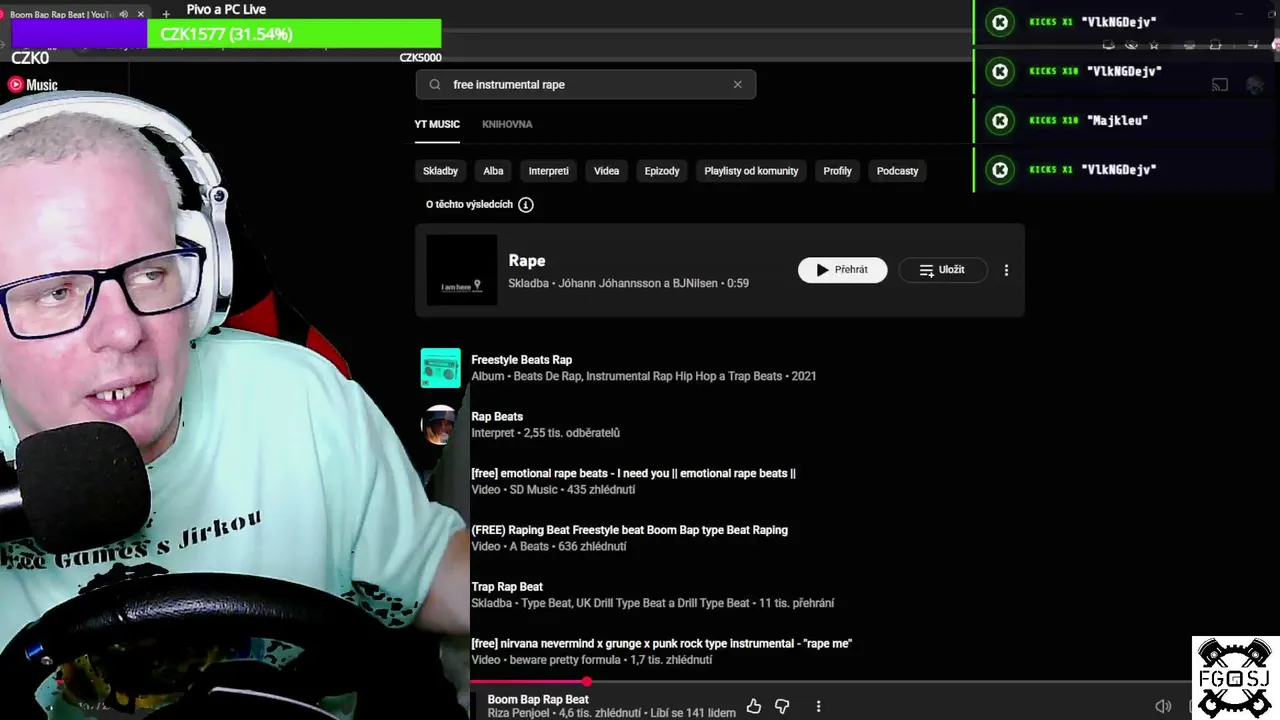This screenshot has height=720, width=1280.
Task: Filter results by Alba
Action: [493, 171]
